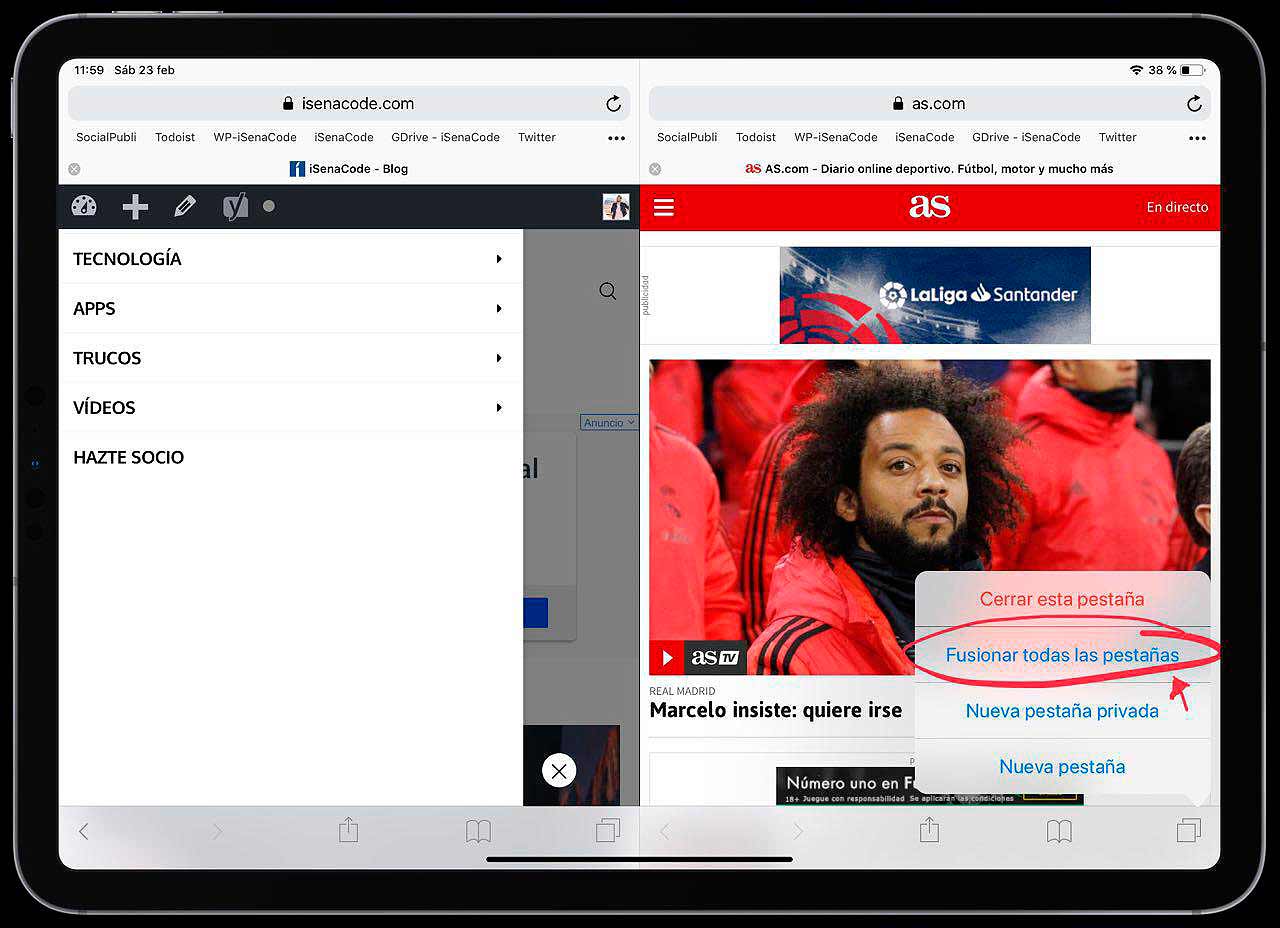This screenshot has height=928, width=1280.
Task: Click the isenacode.com address bar
Action: pyautogui.click(x=349, y=103)
